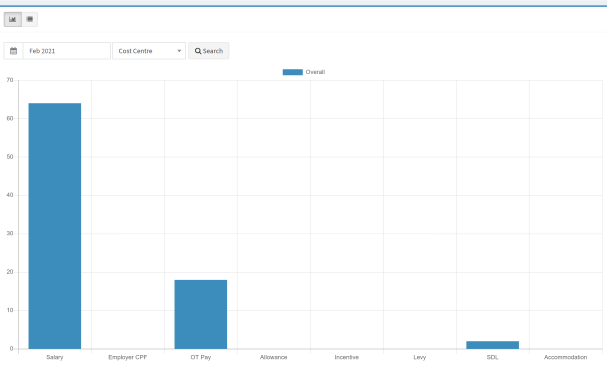The image size is (607, 369).
Task: Click the 30 y-axis value
Action: pyautogui.click(x=10, y=233)
